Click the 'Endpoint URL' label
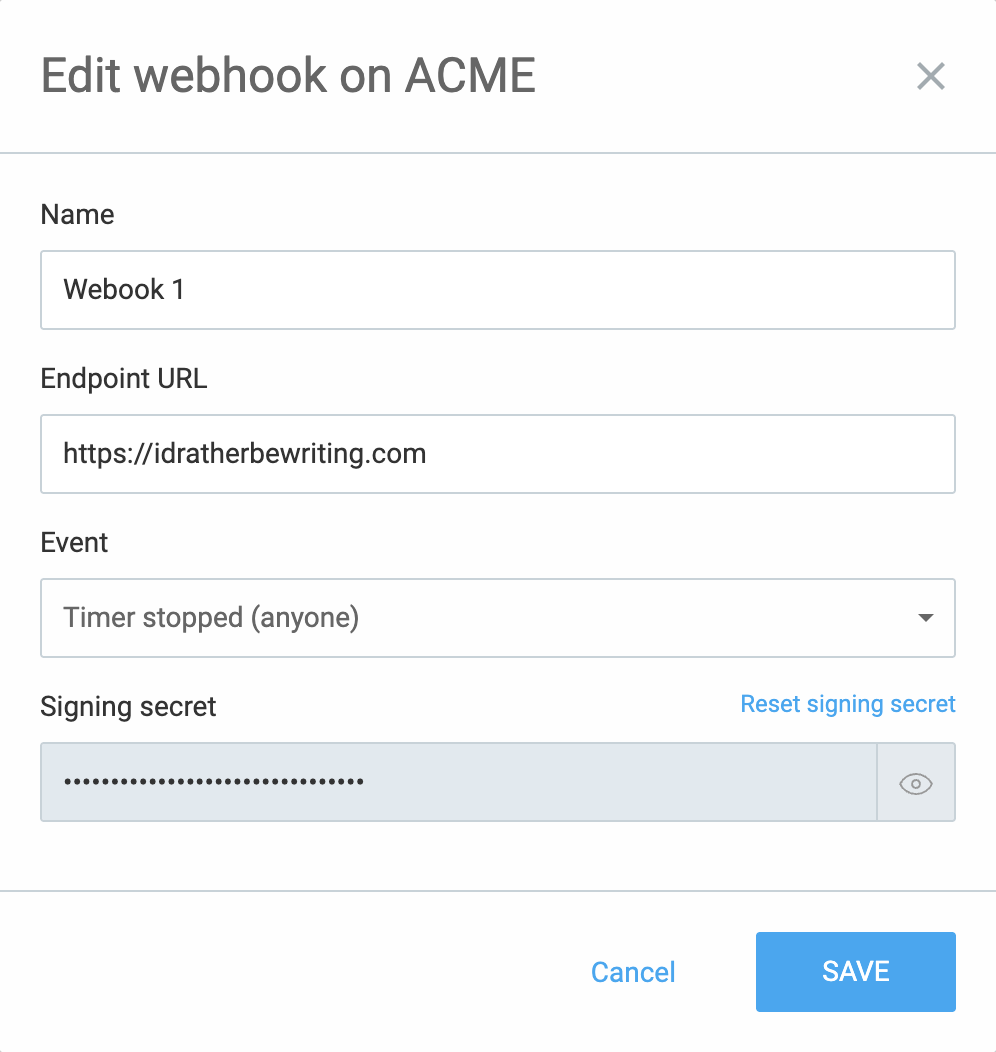The height and width of the screenshot is (1052, 996). (124, 378)
